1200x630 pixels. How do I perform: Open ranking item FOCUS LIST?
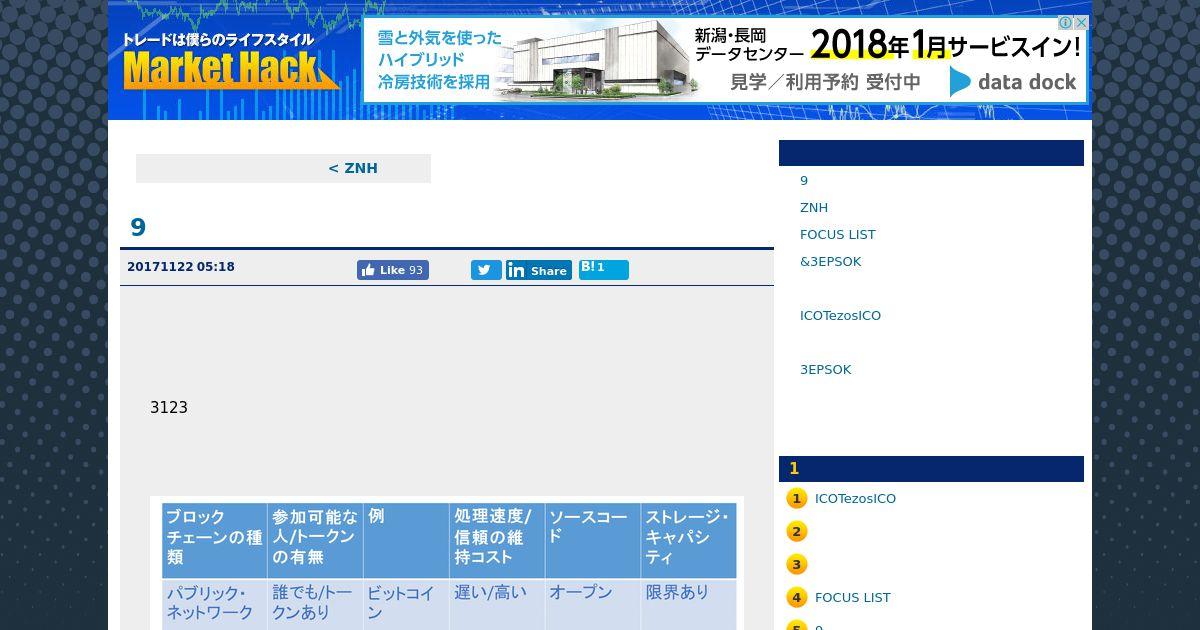click(x=852, y=598)
